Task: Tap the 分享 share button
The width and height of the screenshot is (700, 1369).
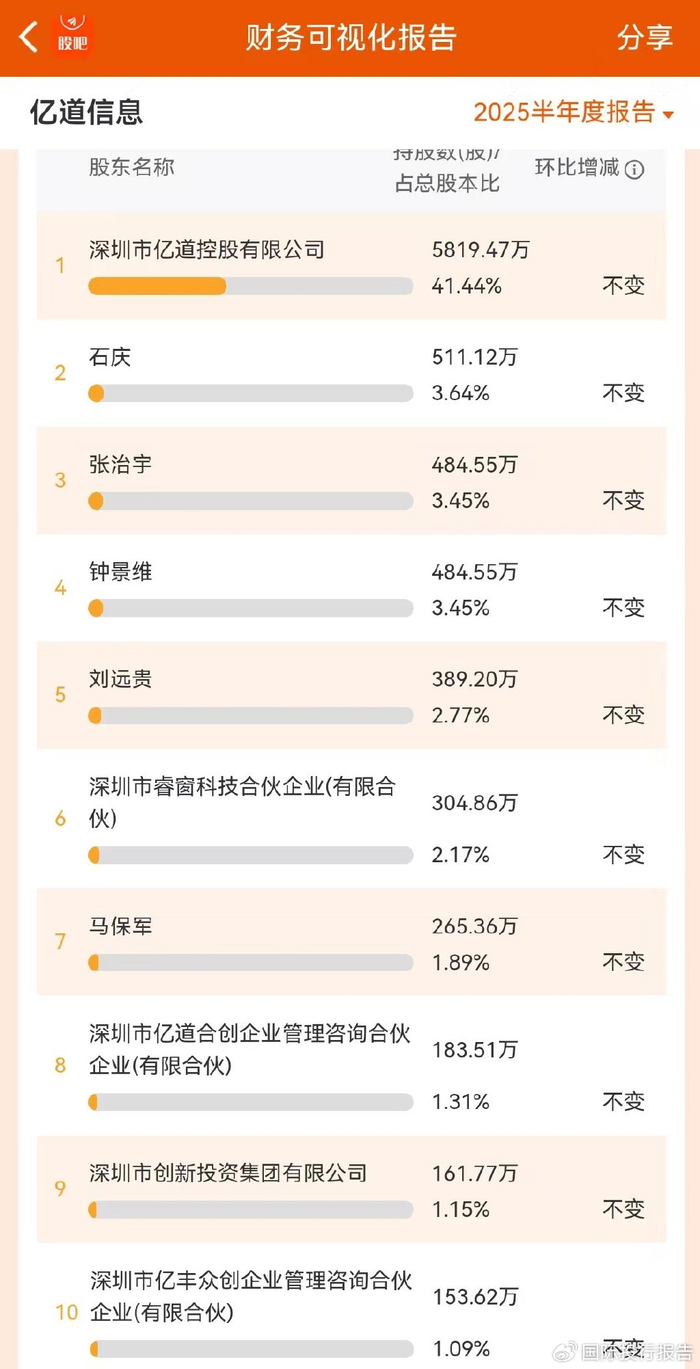Action: 645,37
